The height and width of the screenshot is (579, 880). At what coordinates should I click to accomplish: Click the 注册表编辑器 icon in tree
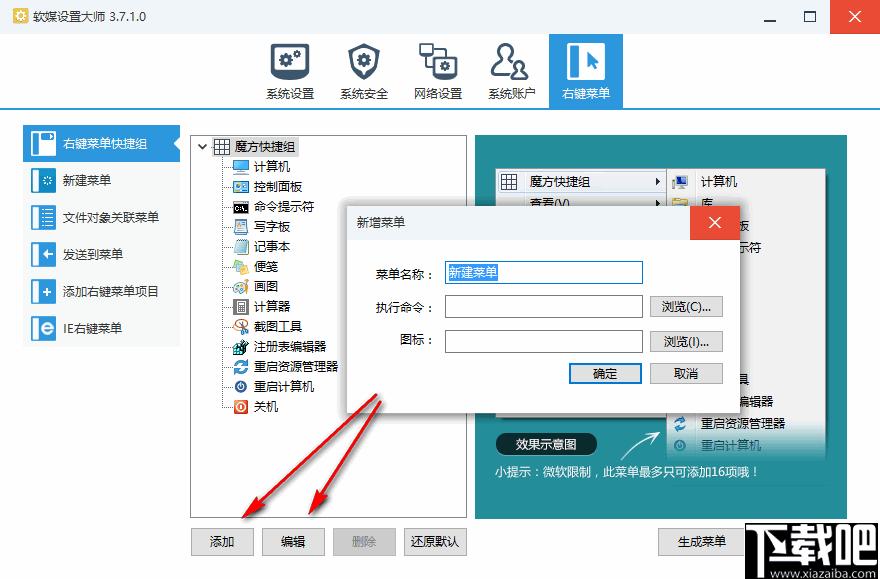pos(241,347)
